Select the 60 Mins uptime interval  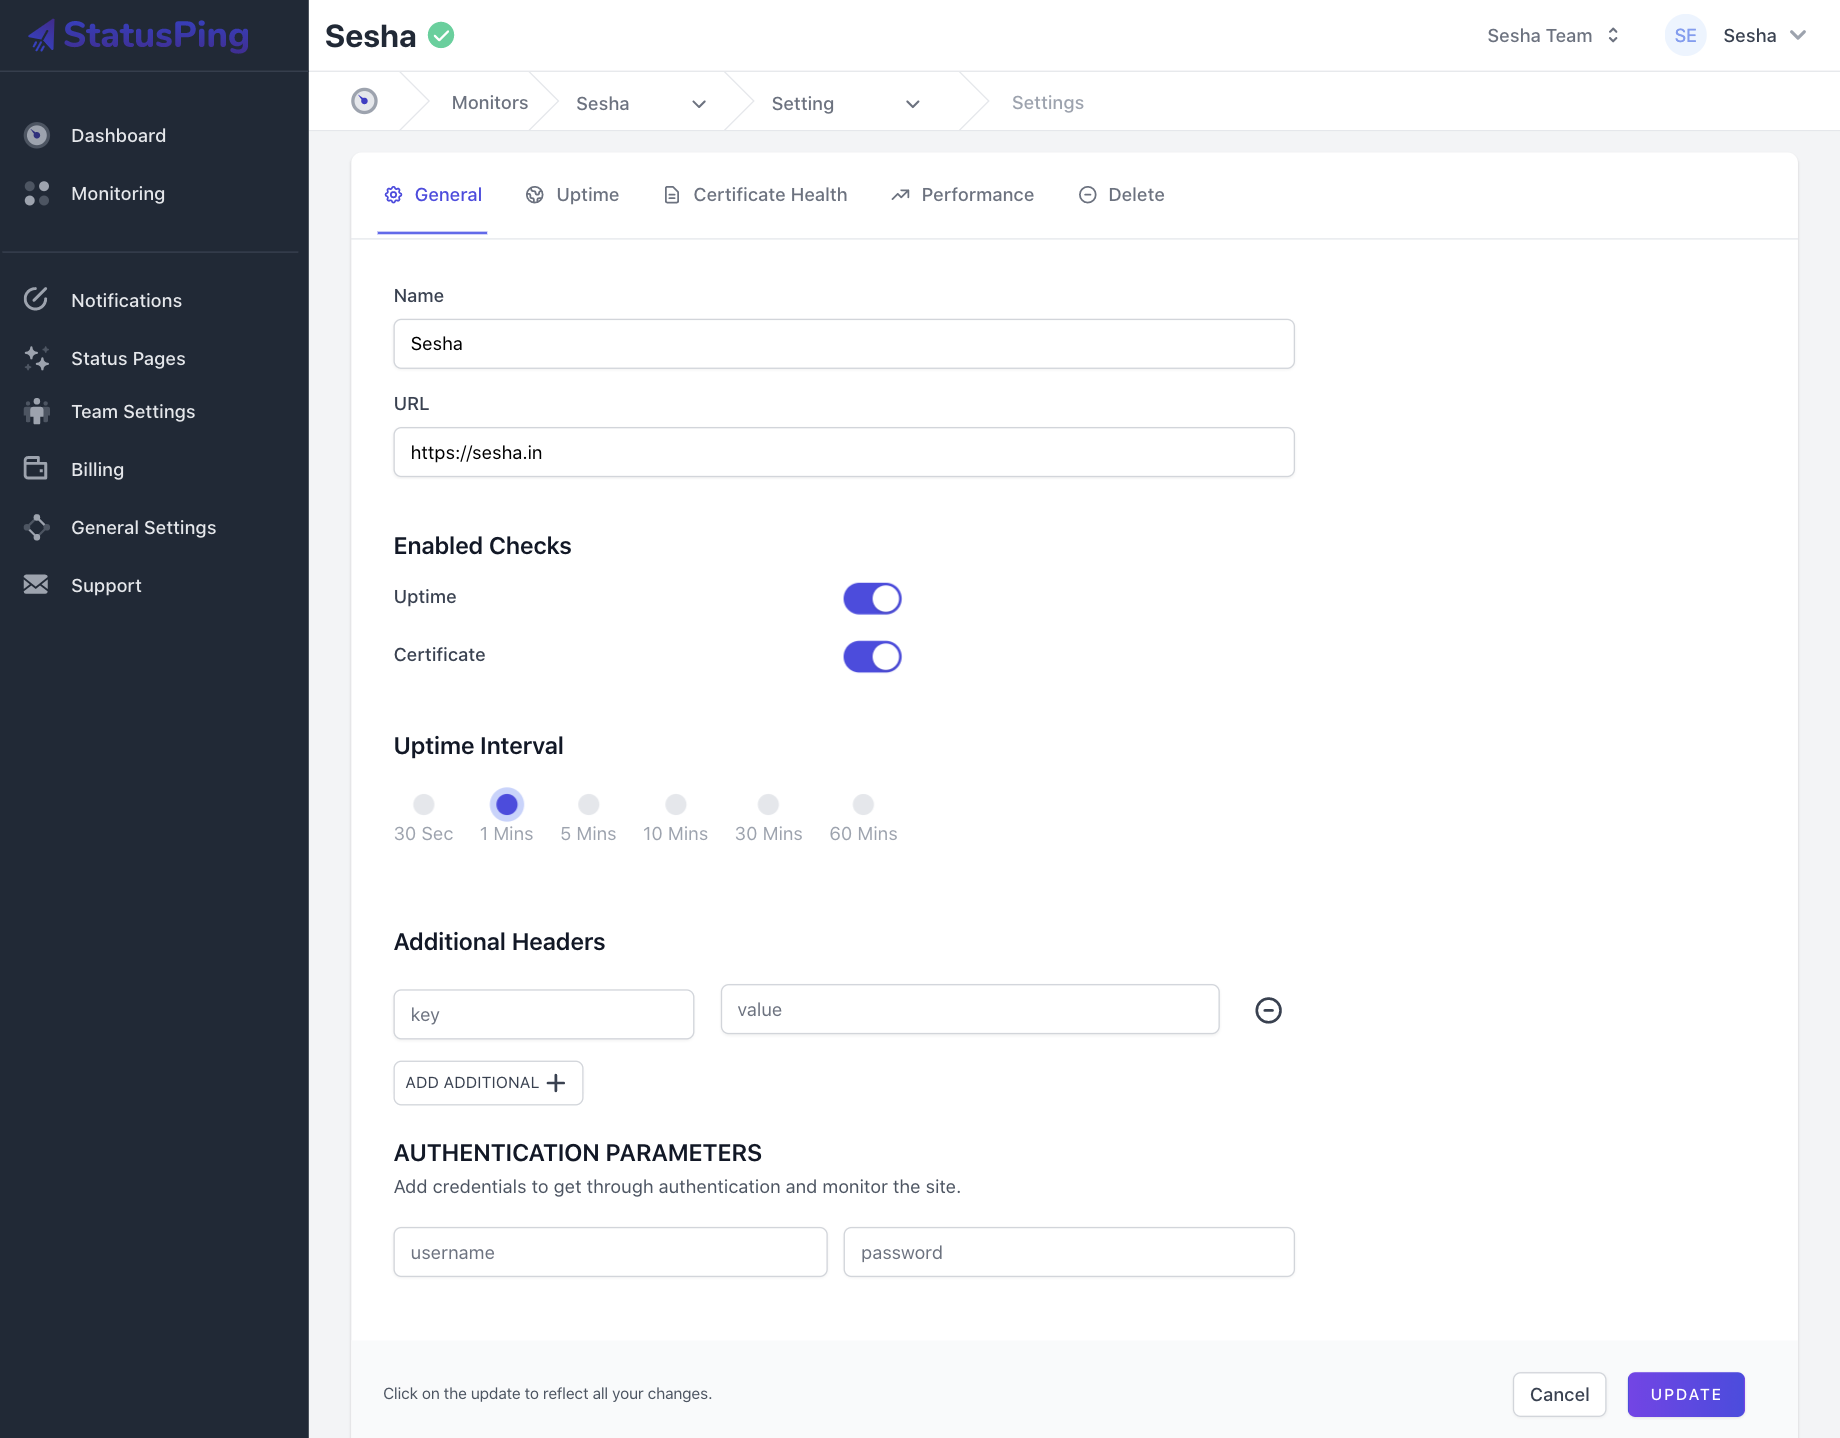tap(863, 804)
